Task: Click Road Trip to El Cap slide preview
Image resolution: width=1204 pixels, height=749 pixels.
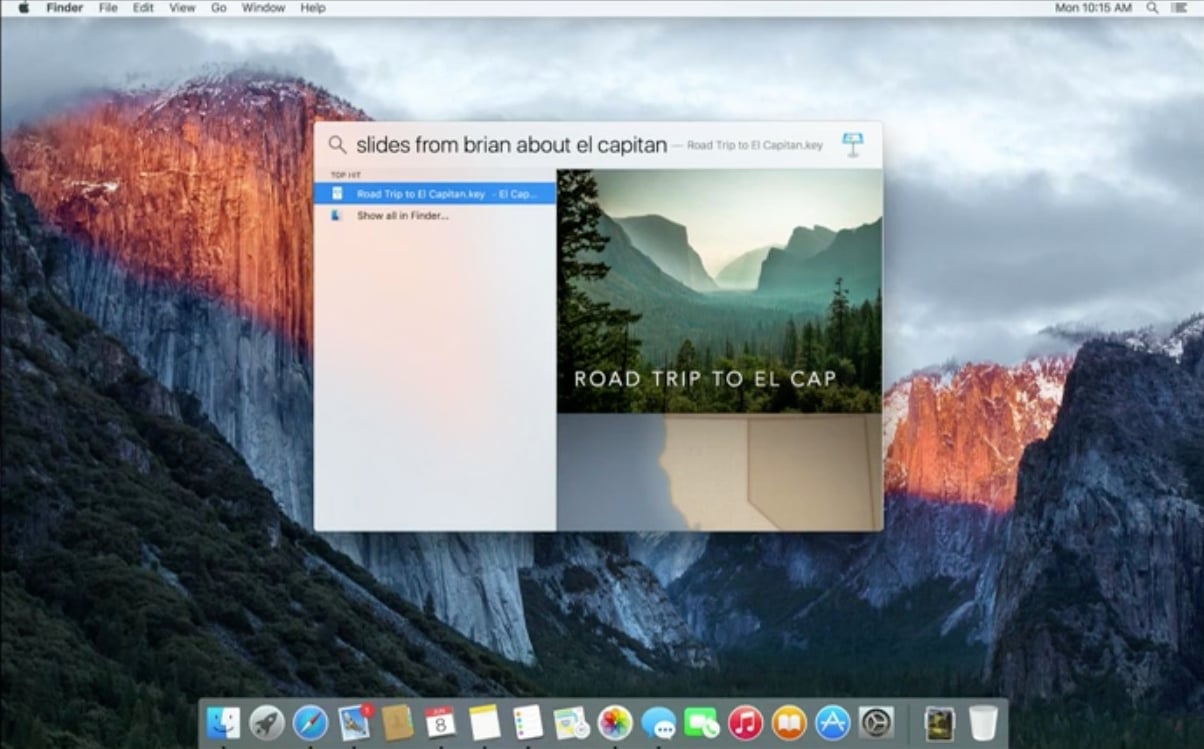Action: (x=719, y=291)
